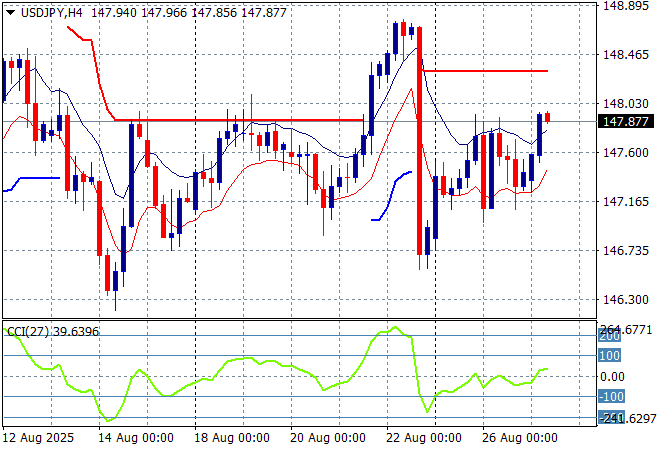Click the 146.735 price scale label
The image size is (660, 450).
pos(625,251)
